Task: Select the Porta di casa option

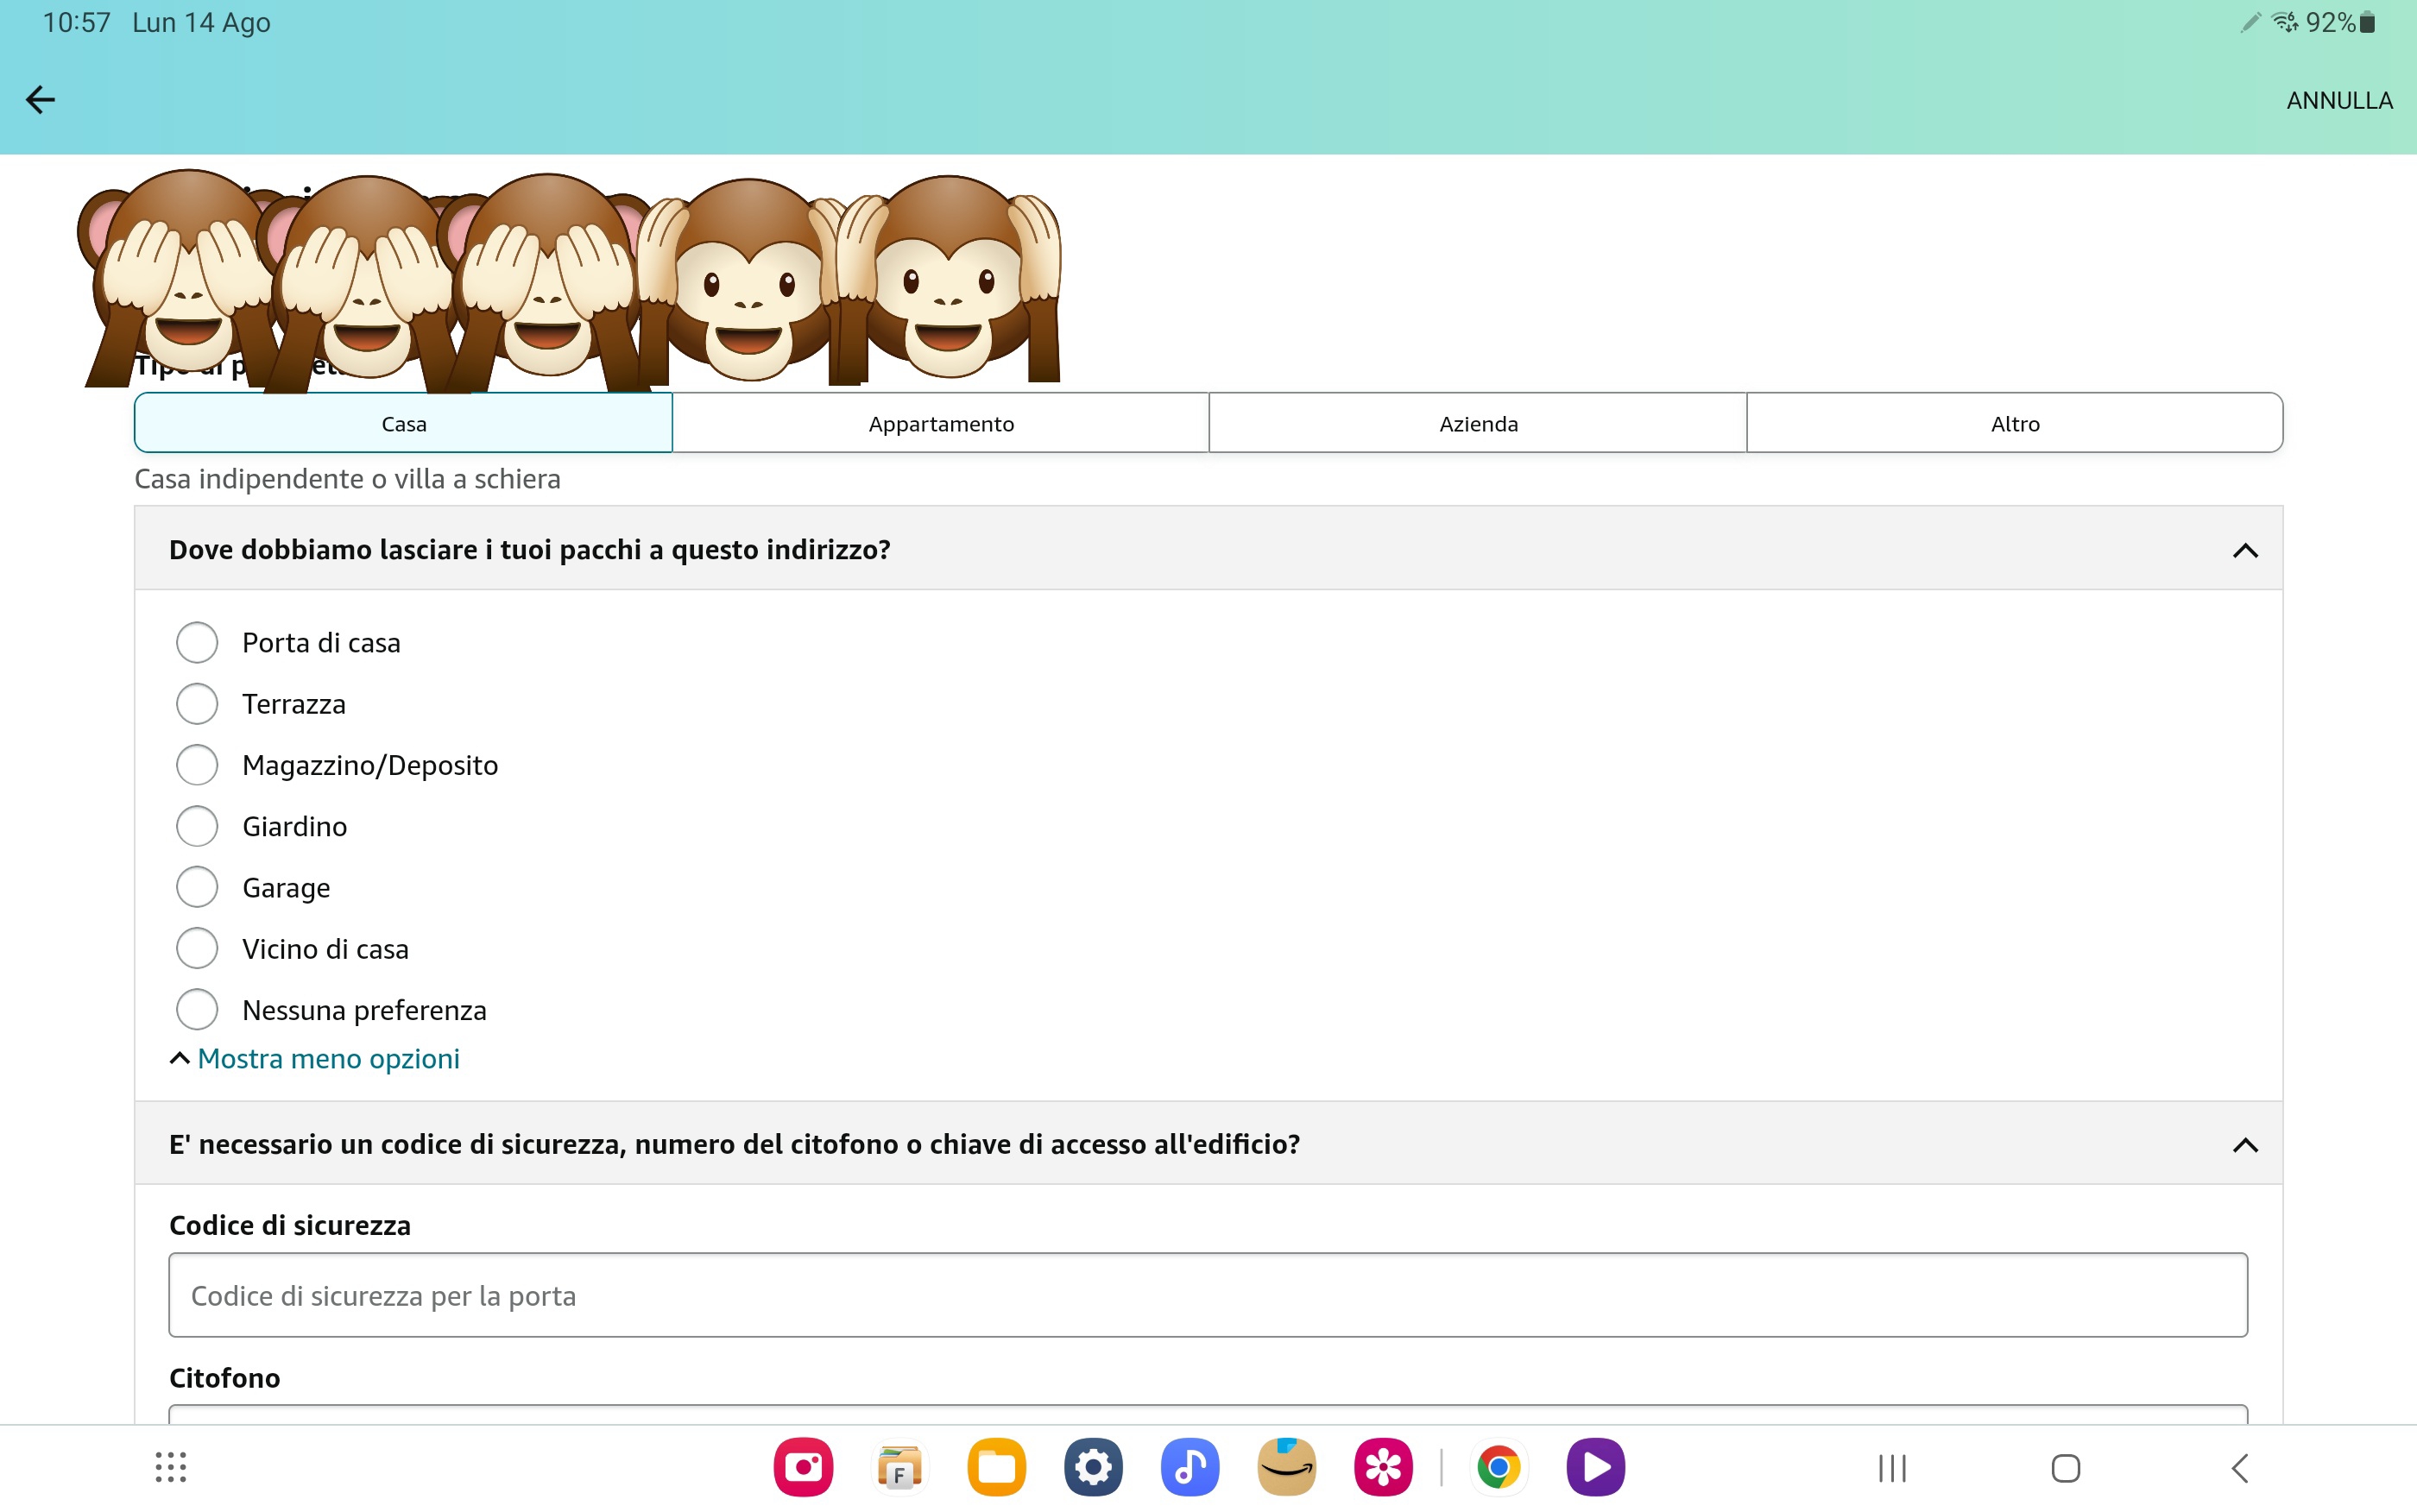Action: 197,642
